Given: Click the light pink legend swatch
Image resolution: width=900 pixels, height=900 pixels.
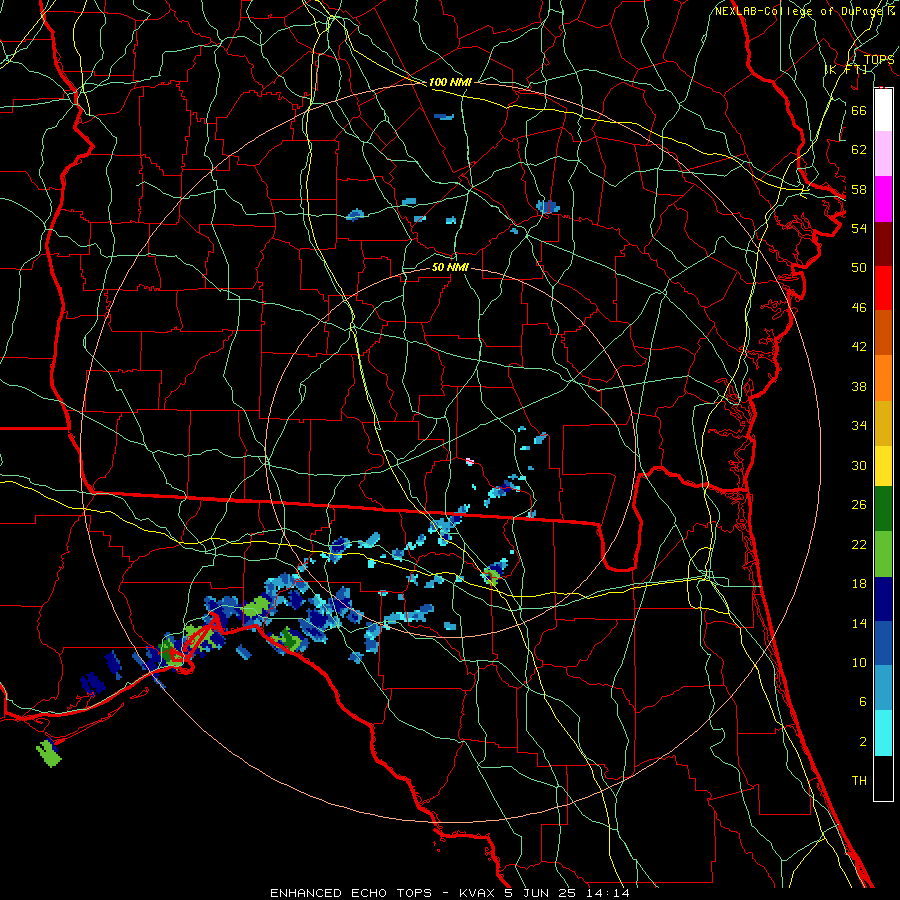Looking at the screenshot, I should [883, 153].
